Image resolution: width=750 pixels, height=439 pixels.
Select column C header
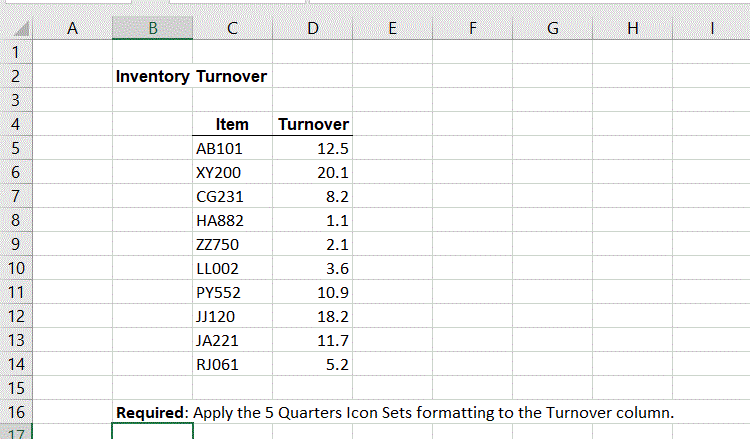point(232,28)
